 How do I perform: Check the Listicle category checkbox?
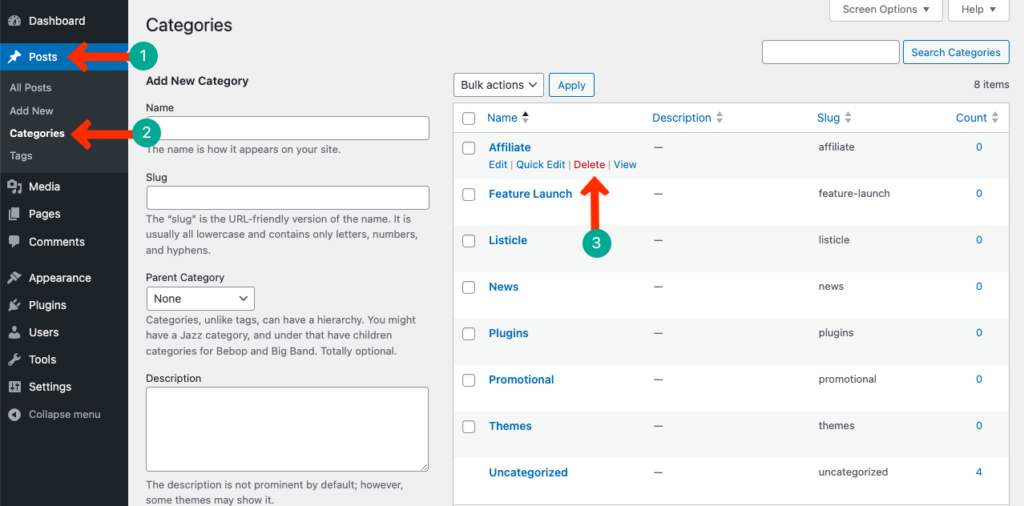click(x=469, y=241)
